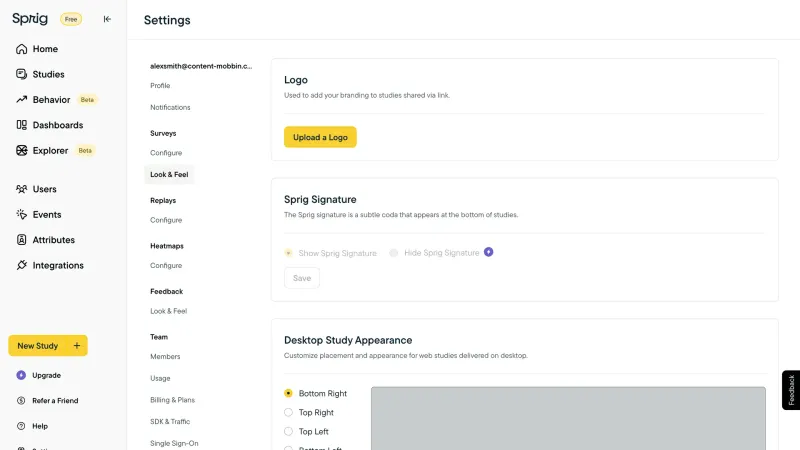800x450 pixels.
Task: Click the purple Upgrade icon
Action: [x=21, y=375]
